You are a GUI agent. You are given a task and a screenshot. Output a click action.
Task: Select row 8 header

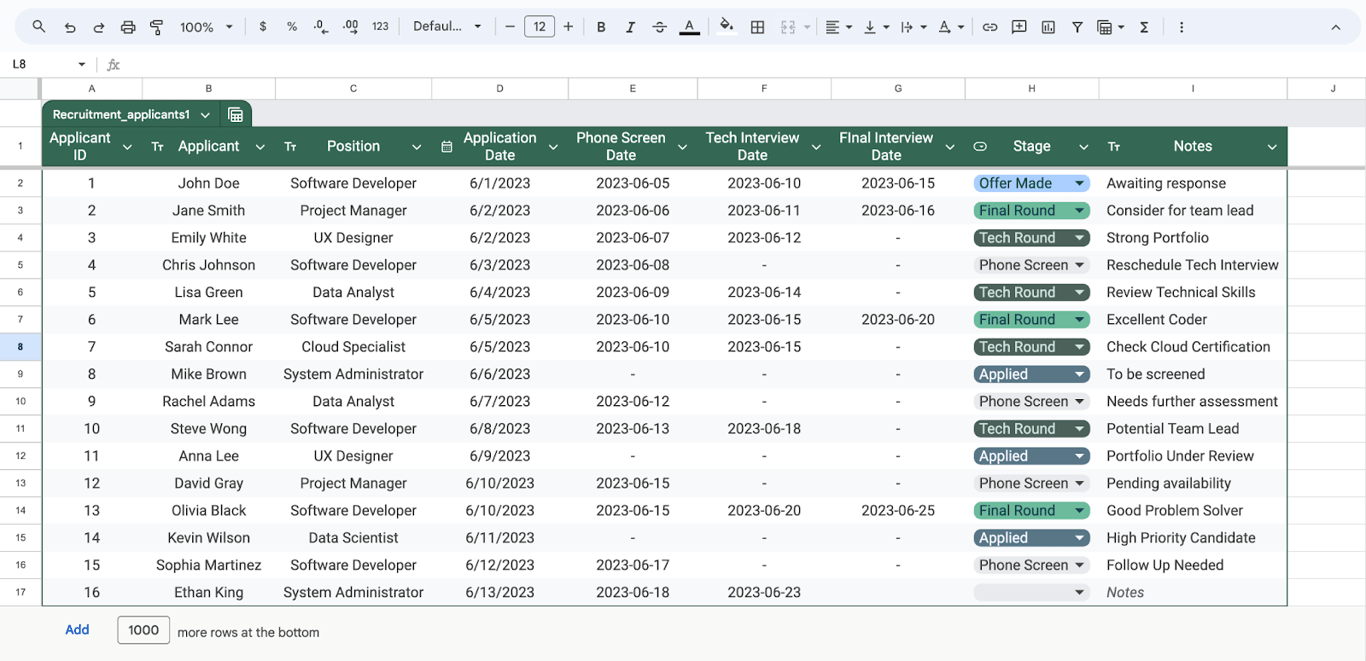point(20,347)
